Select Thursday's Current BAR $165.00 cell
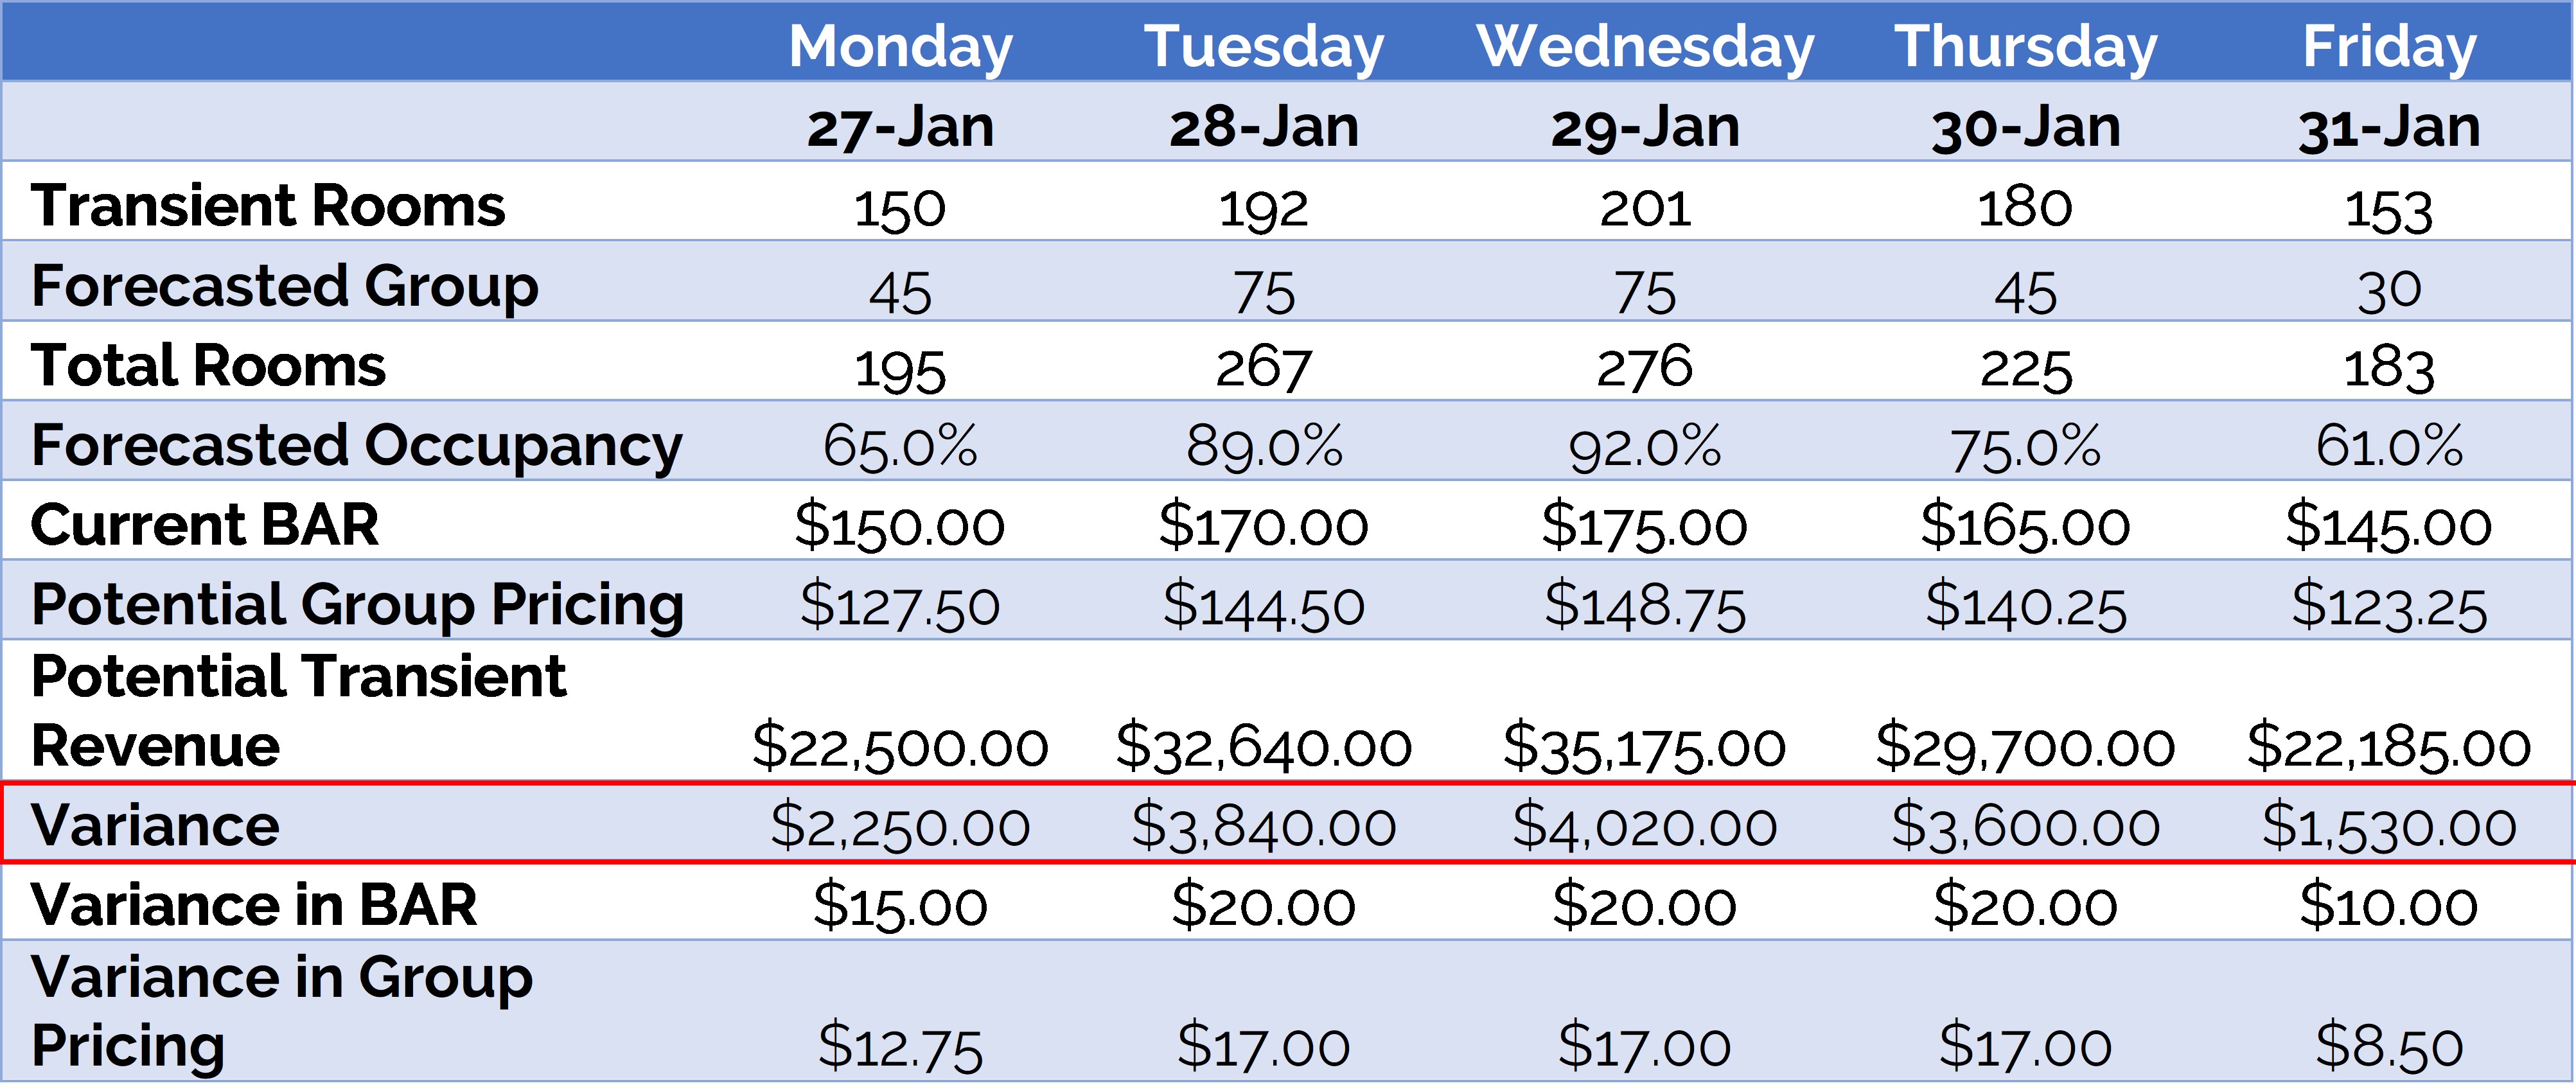 pos(2025,526)
